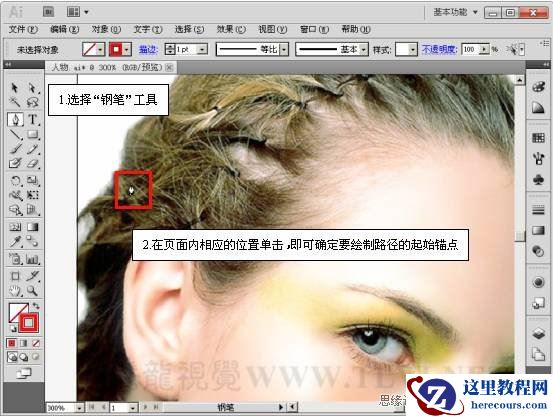Enable Draw Normal mode

12,357
